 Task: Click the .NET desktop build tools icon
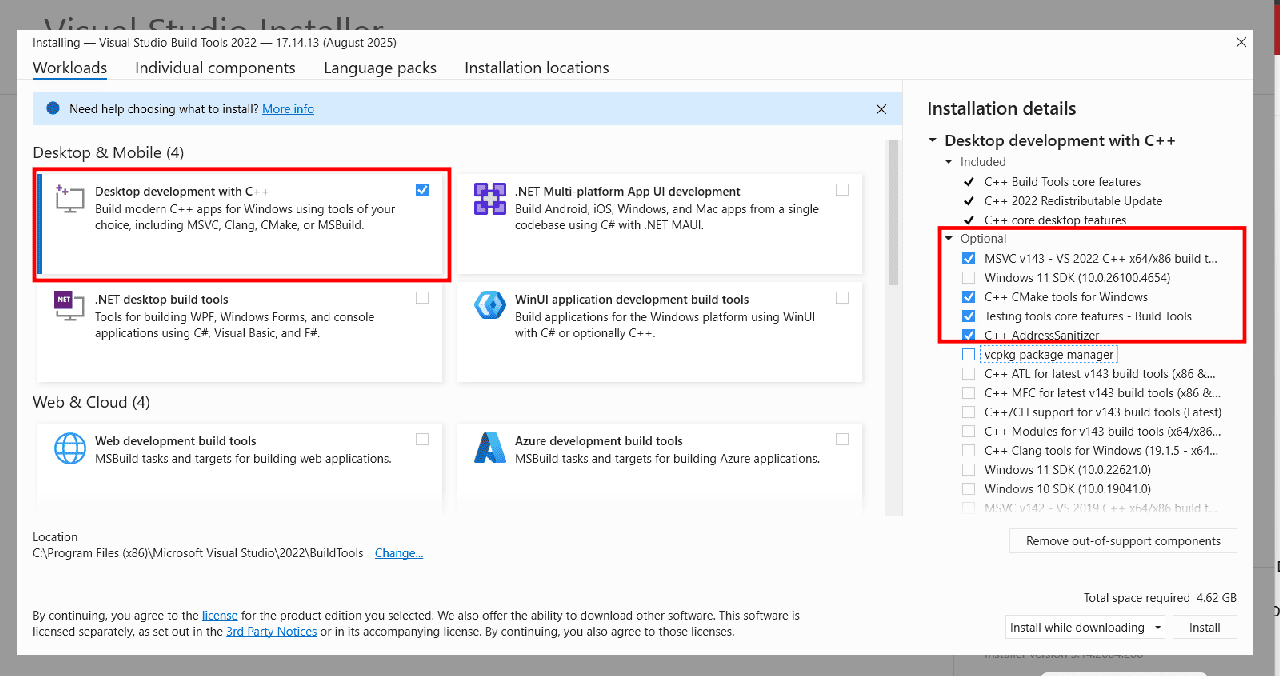(x=69, y=306)
